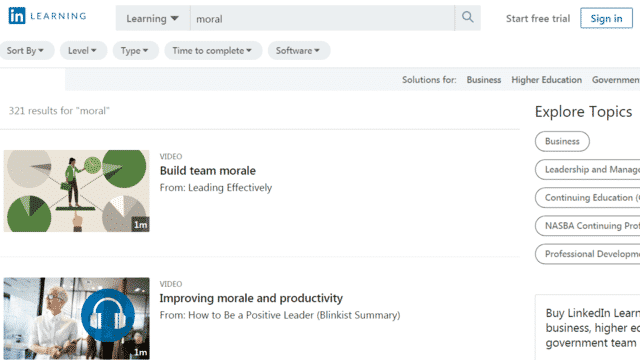The width and height of the screenshot is (640, 360).
Task: Expand the Time to complete filter
Action: (x=213, y=51)
